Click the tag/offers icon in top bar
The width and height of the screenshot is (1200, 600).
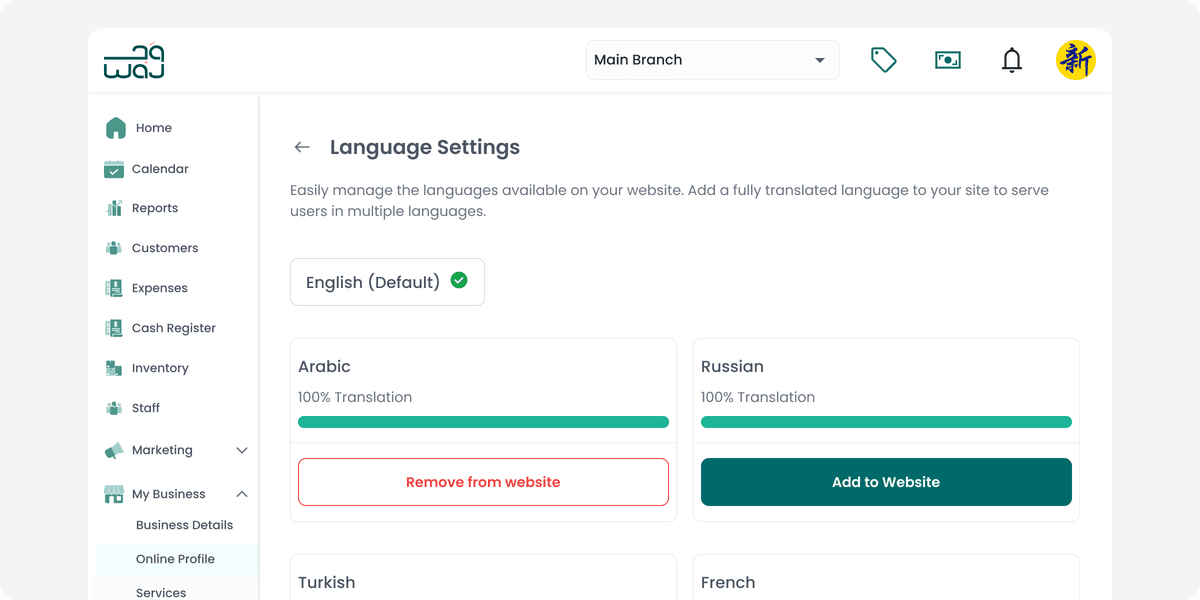click(x=883, y=60)
